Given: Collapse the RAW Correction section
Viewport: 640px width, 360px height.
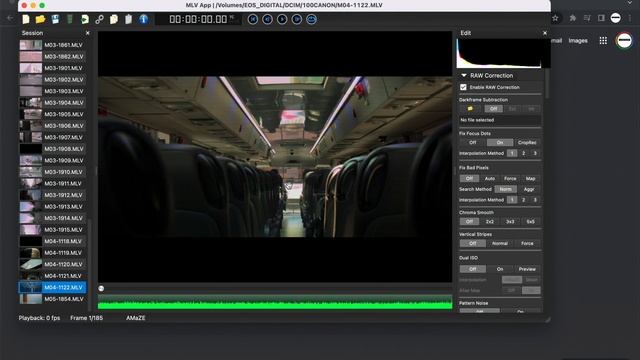Looking at the screenshot, I should click(464, 76).
